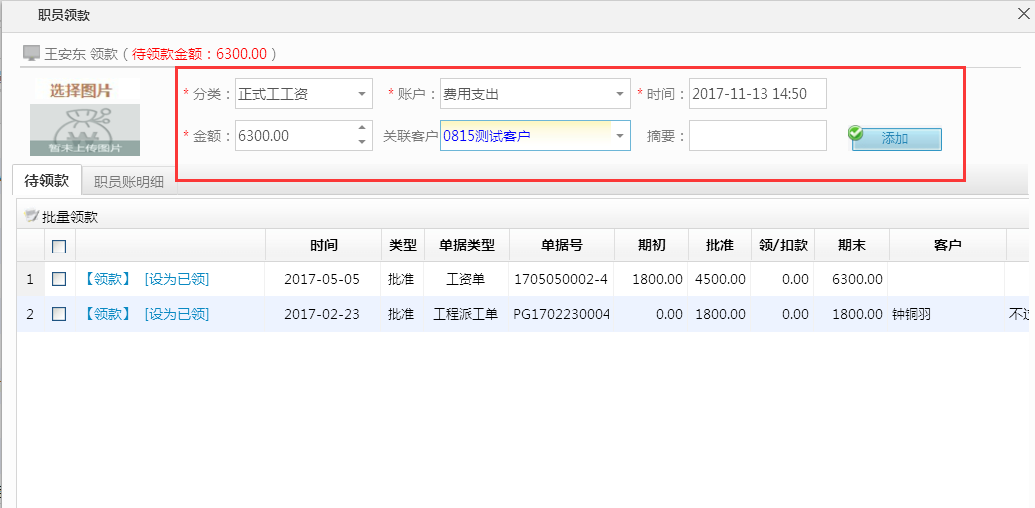Increase 金额 with the spinner up arrow

click(x=361, y=128)
